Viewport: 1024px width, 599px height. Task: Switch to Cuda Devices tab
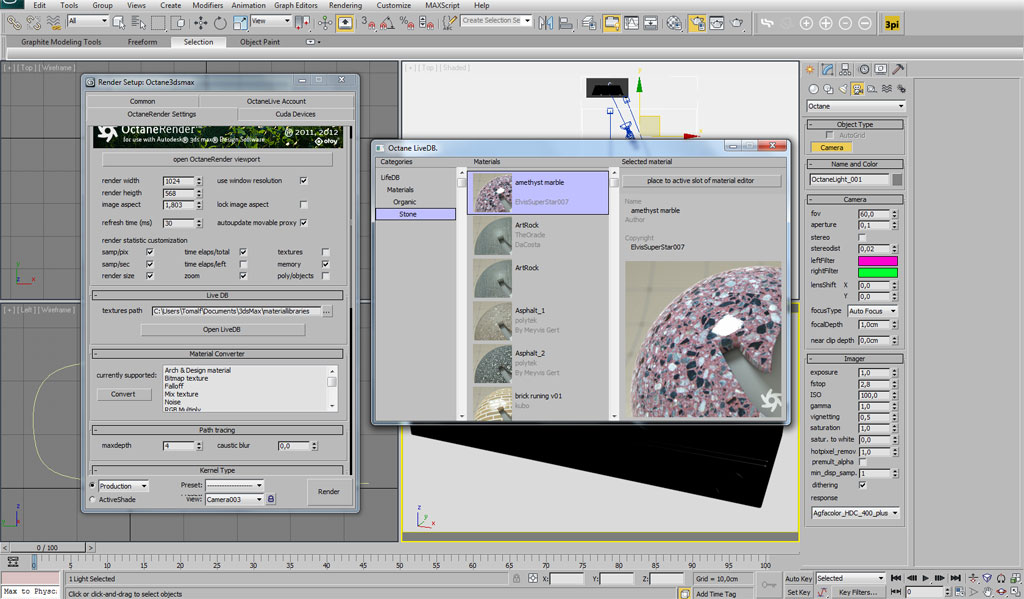pyautogui.click(x=295, y=114)
